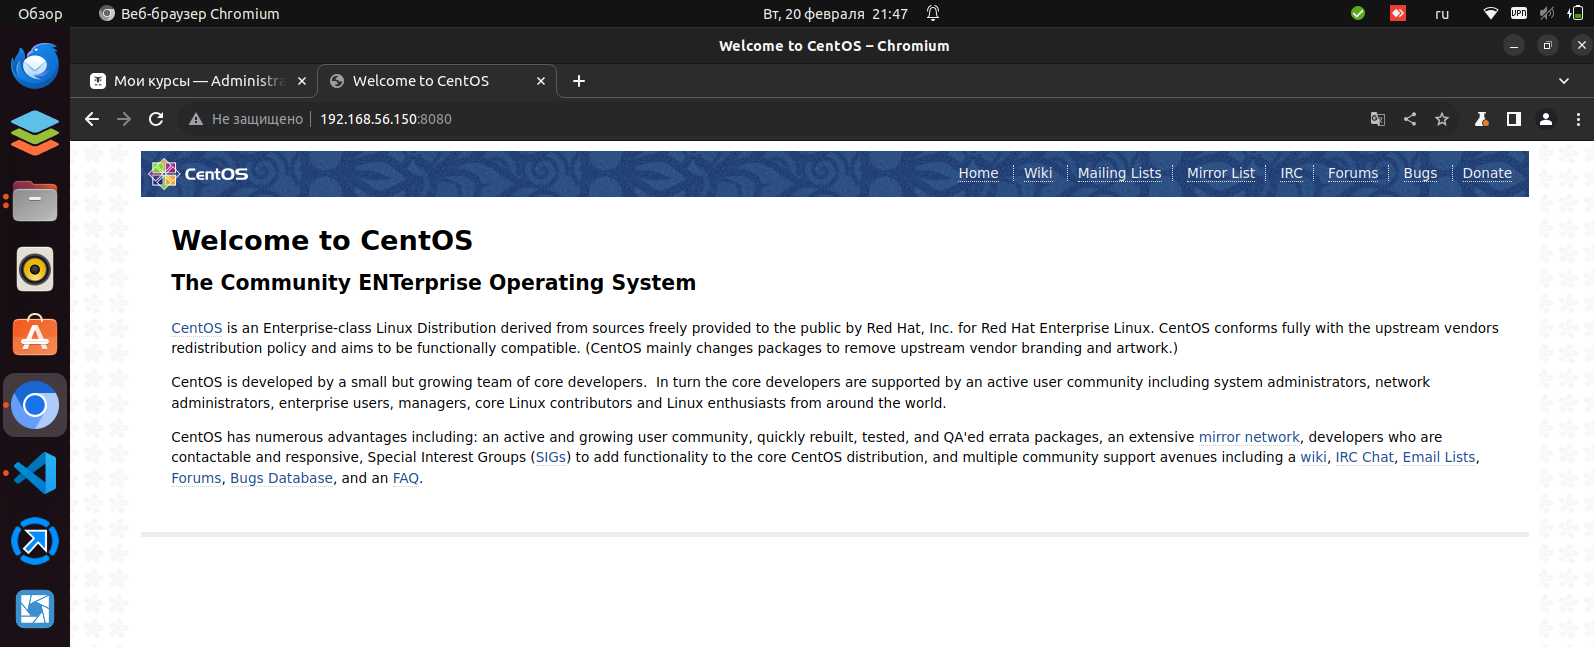Open notifications bell in top bar

click(x=933, y=13)
